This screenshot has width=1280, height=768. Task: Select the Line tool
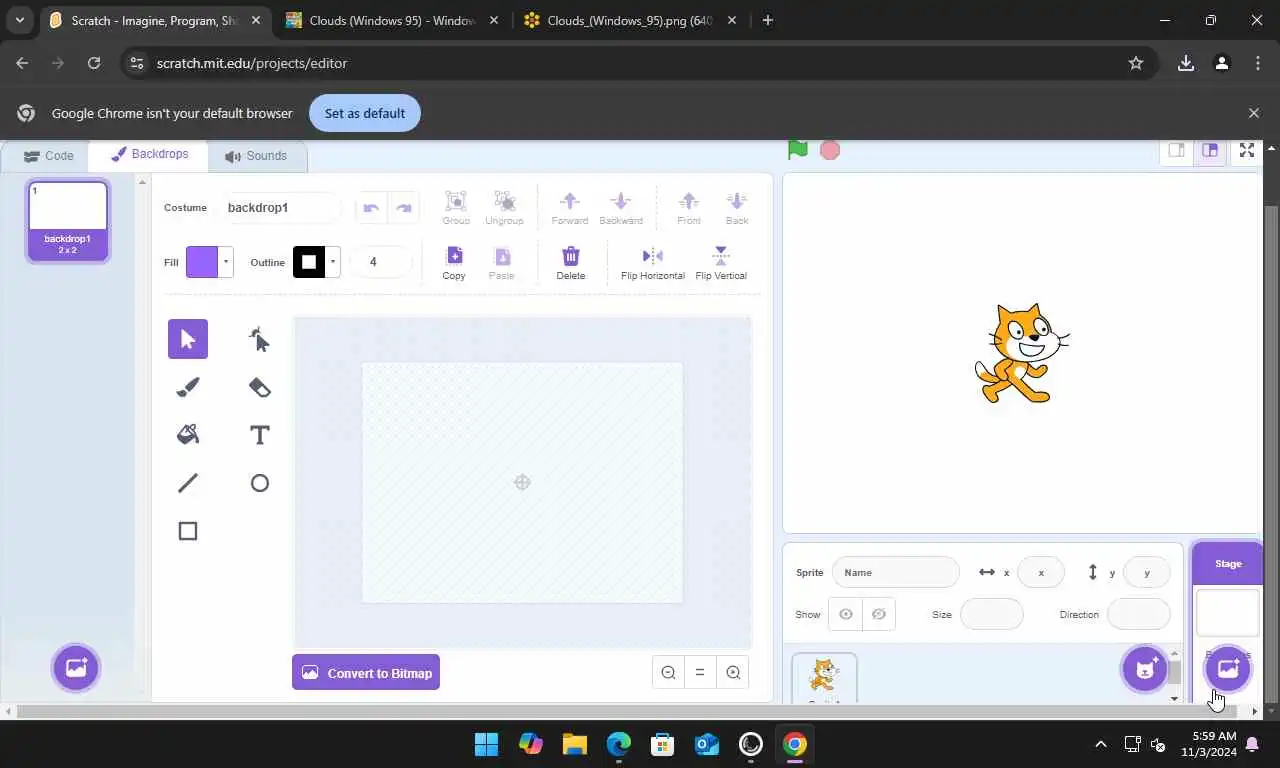(x=188, y=483)
